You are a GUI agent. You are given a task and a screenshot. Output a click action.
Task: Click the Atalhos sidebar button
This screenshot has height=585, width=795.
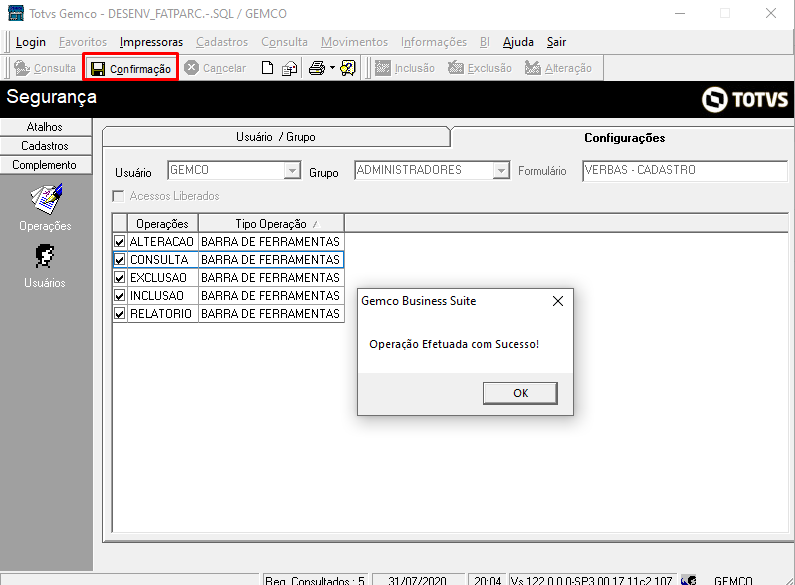45,127
